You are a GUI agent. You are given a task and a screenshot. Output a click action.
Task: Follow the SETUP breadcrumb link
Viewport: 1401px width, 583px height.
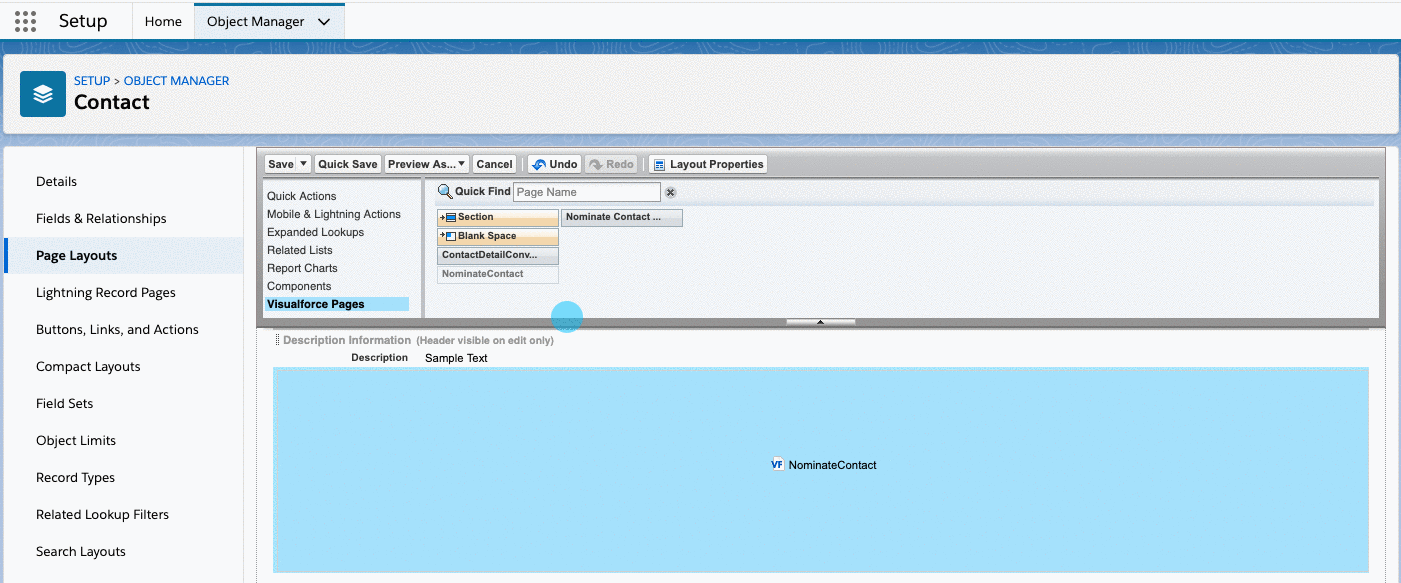(x=92, y=81)
